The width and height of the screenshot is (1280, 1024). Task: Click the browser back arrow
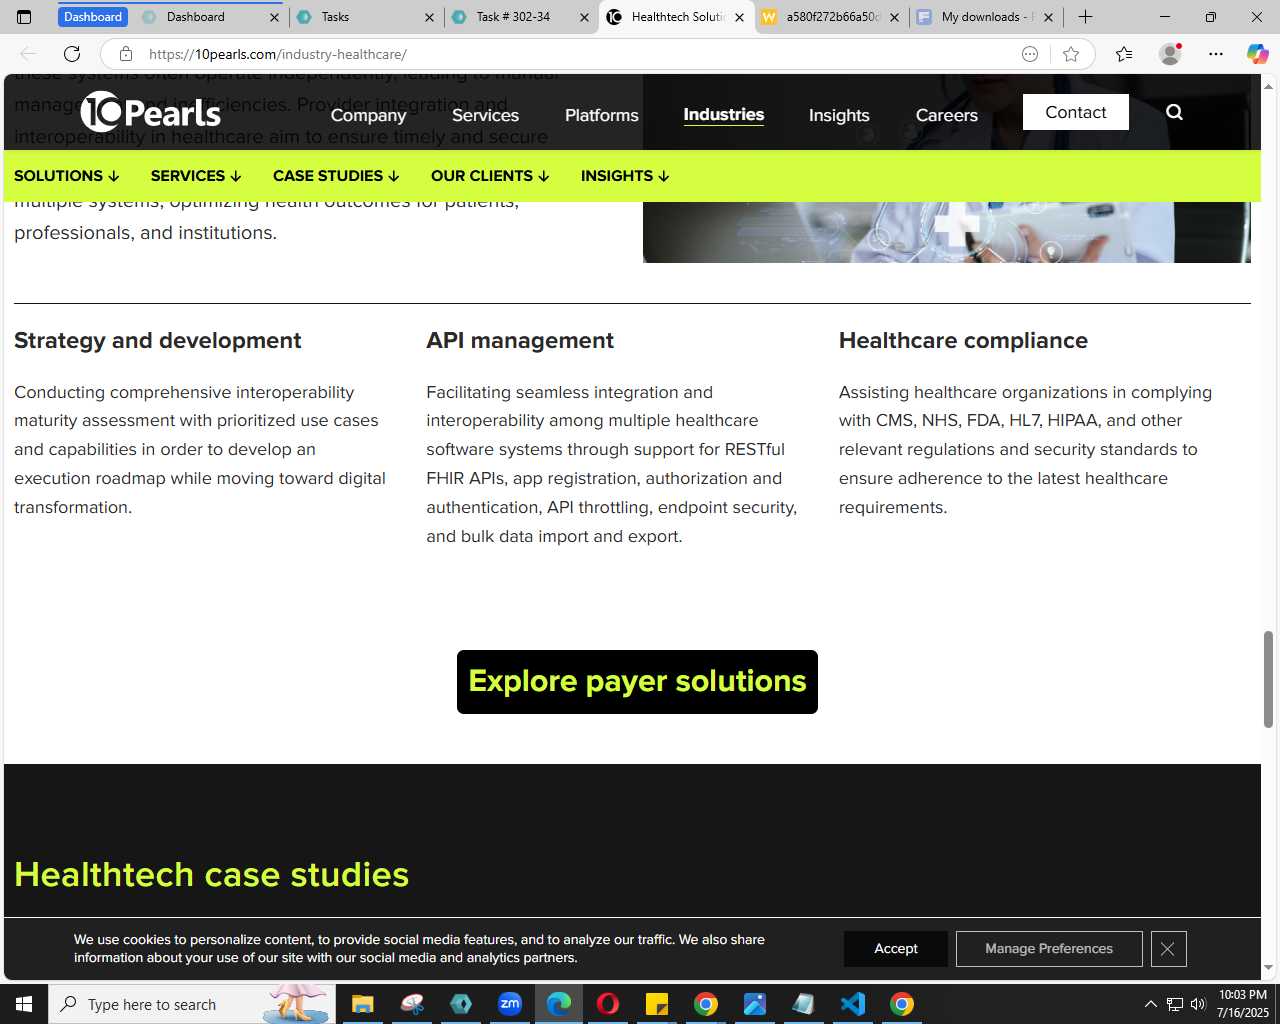coord(28,54)
